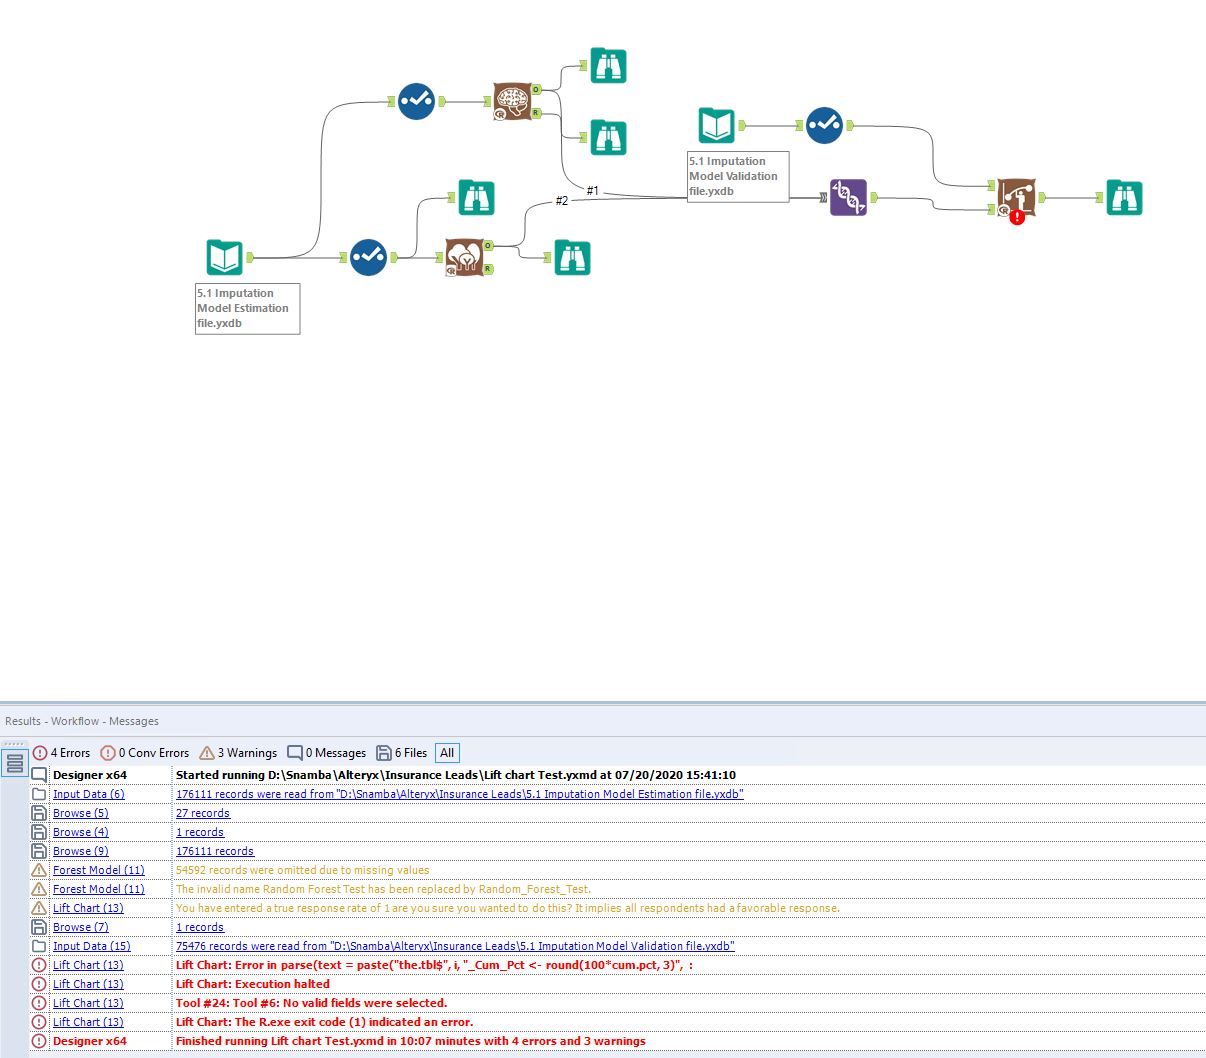
Task: Open the 176111 records read hyperlink
Action: point(456,793)
